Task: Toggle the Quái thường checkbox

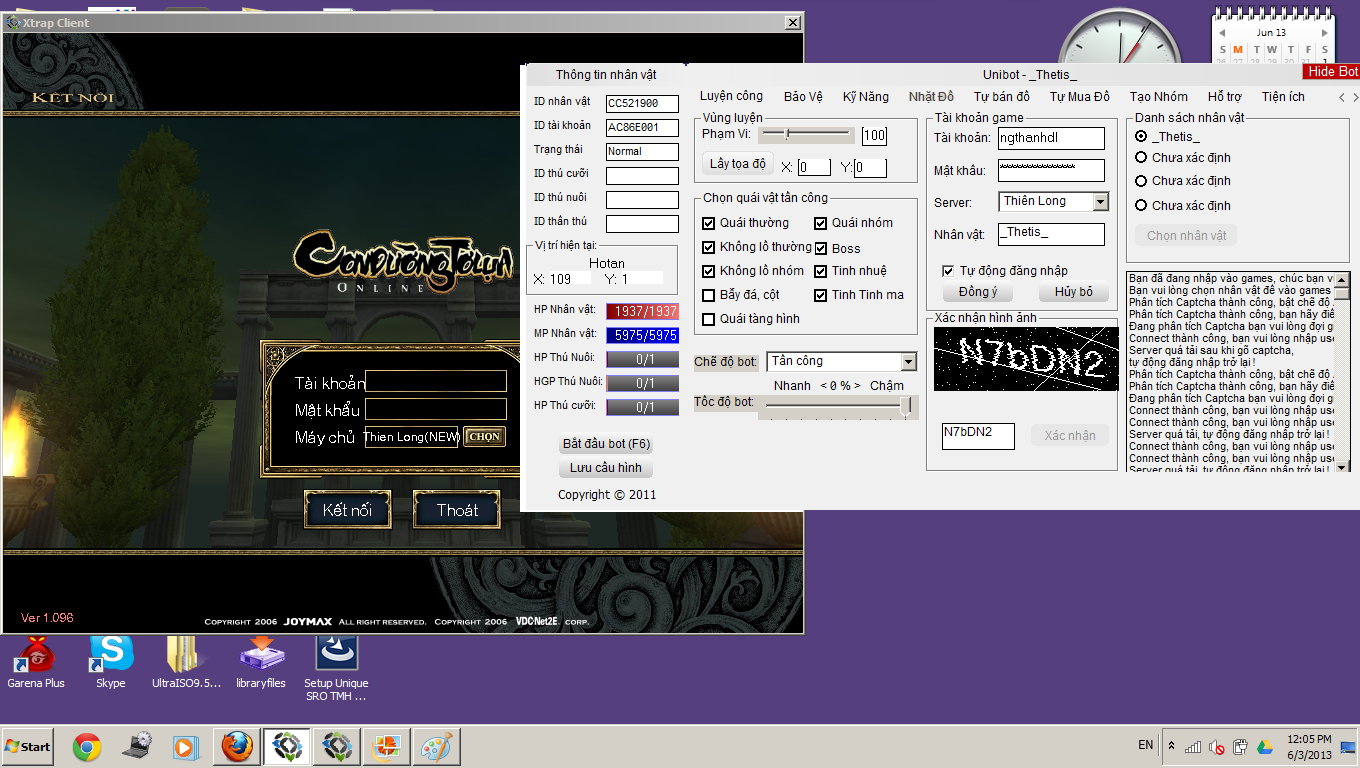Action: pyautogui.click(x=709, y=223)
